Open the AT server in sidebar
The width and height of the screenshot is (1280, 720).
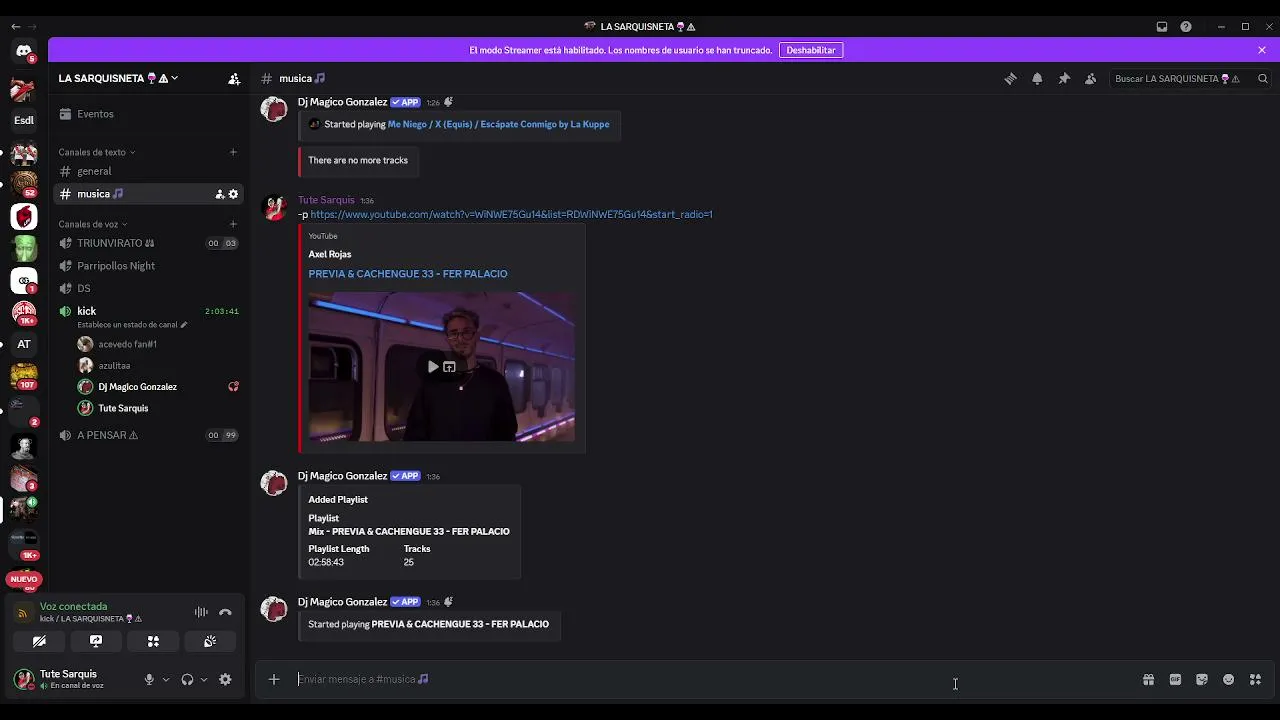coord(24,344)
